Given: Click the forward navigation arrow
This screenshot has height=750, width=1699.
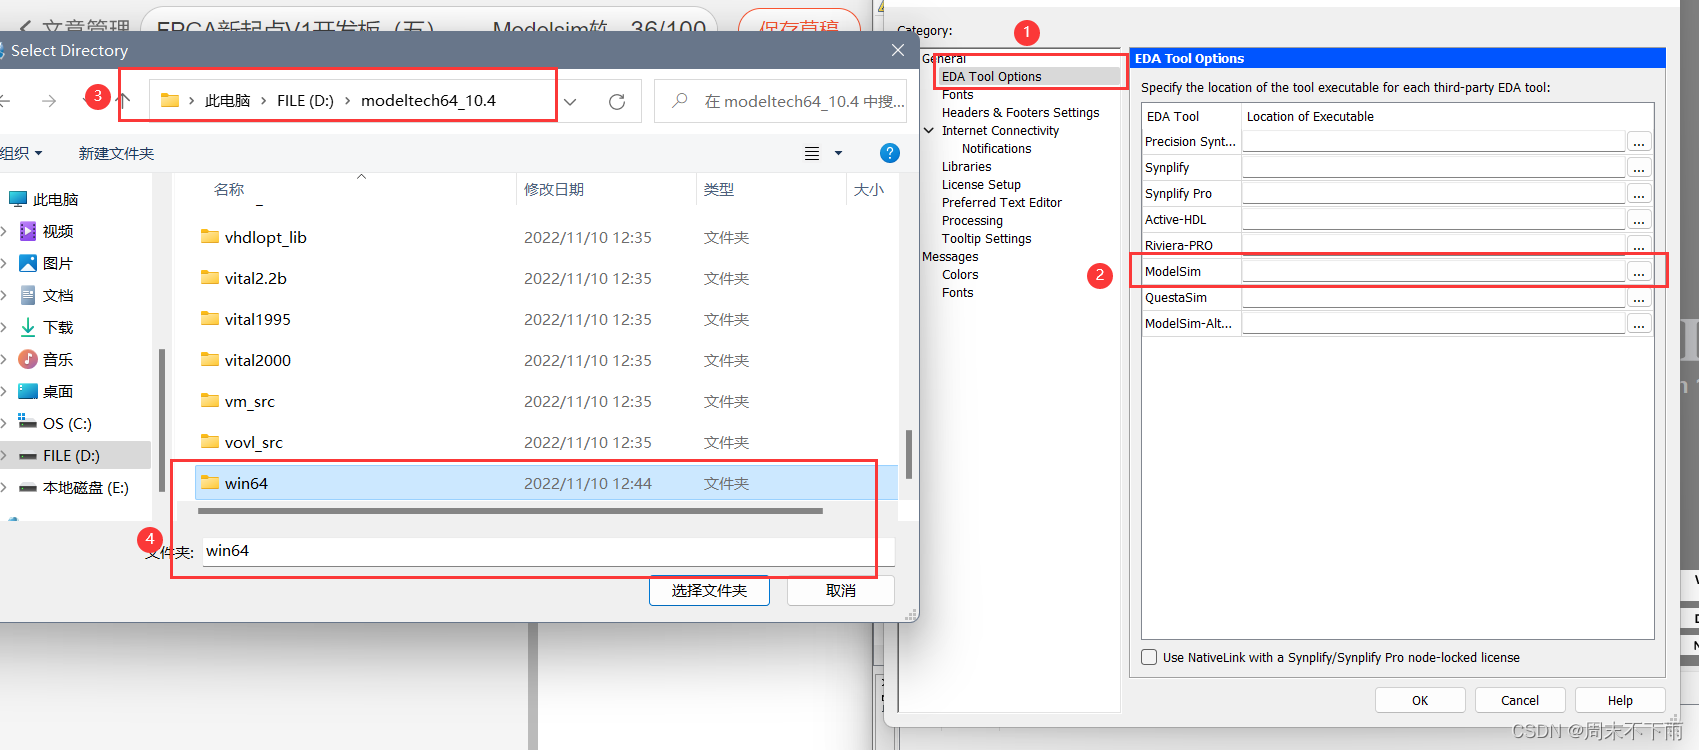Looking at the screenshot, I should tap(48, 101).
